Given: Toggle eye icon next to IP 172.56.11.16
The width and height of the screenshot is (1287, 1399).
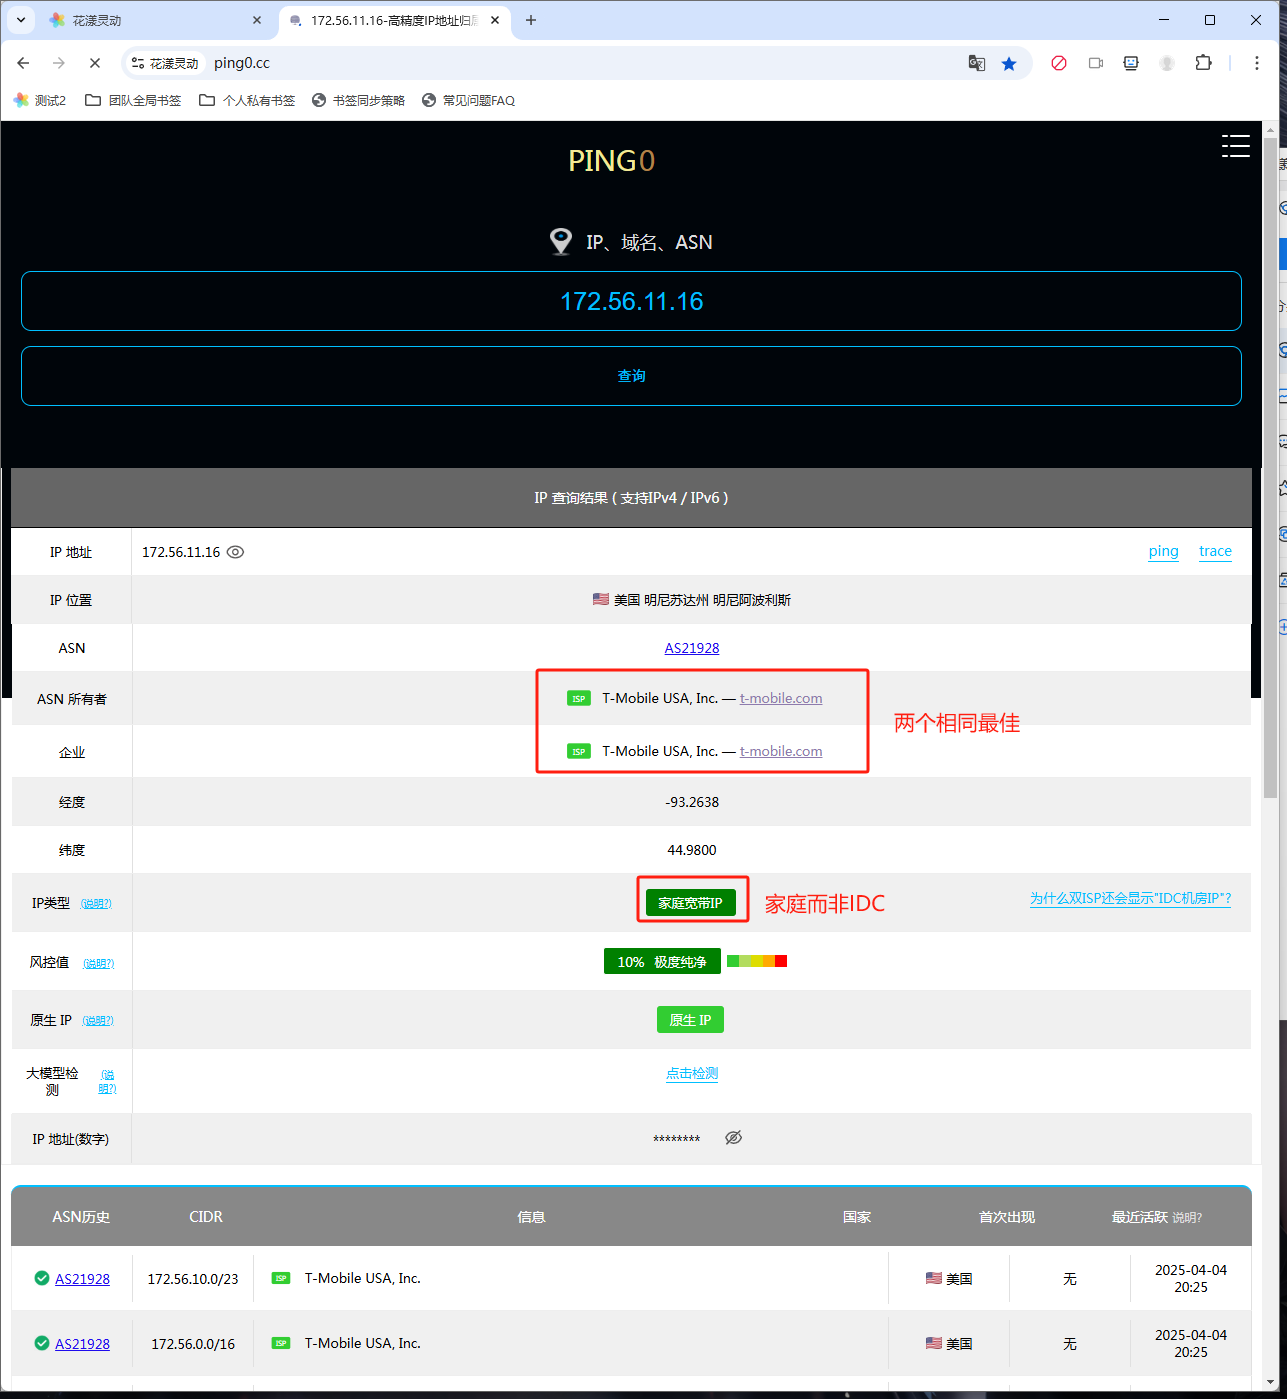Looking at the screenshot, I should click(x=236, y=552).
